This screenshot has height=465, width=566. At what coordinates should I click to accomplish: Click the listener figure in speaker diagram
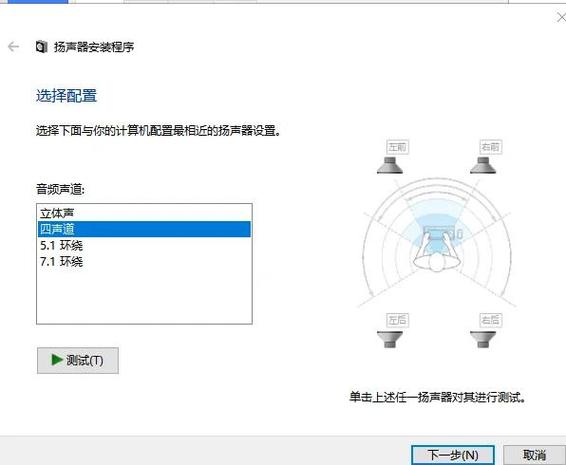(x=437, y=250)
